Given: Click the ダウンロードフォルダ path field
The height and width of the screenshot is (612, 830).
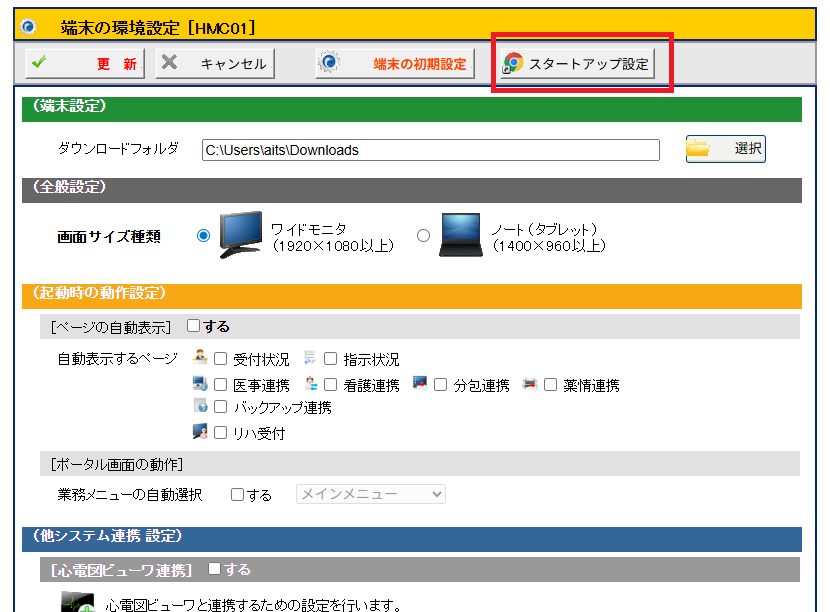Looking at the screenshot, I should pyautogui.click(x=430, y=150).
